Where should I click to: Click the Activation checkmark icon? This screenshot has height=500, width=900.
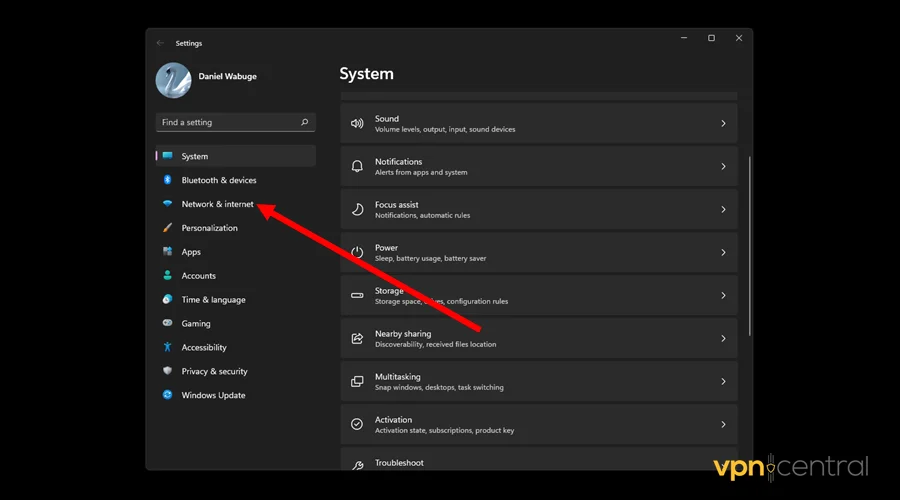[357, 424]
